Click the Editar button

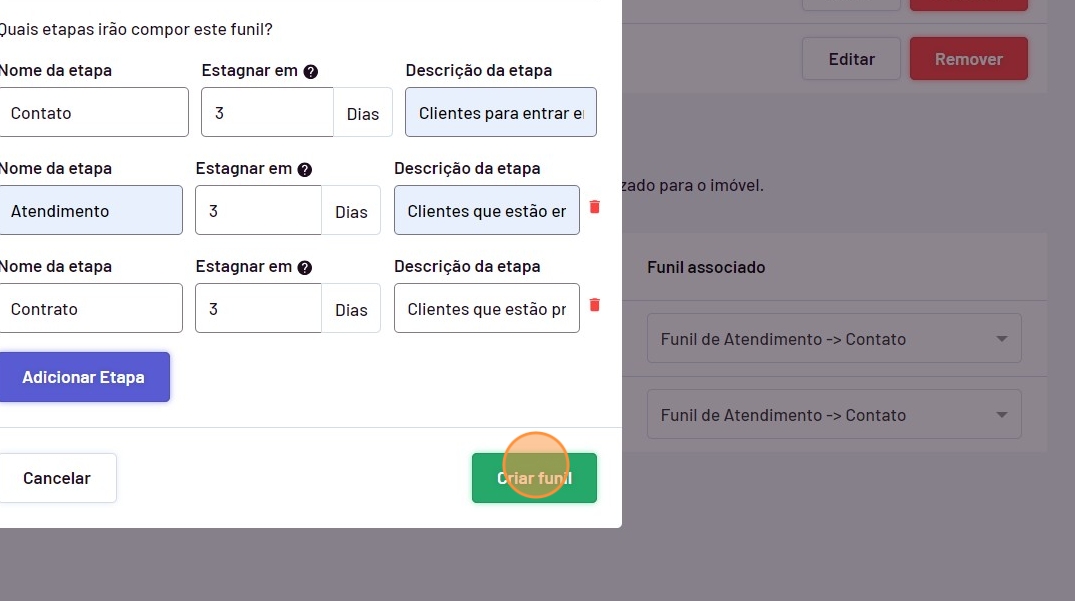click(851, 59)
